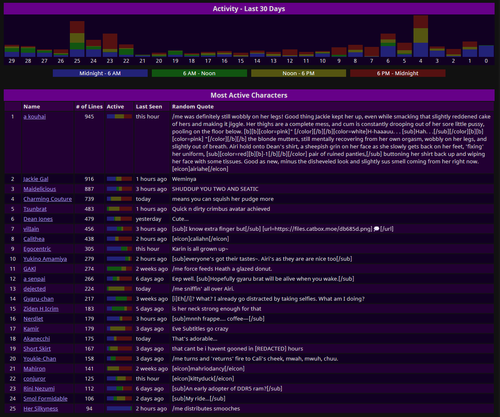Click the 'Weminya' quote text
500x417 pixels.
(x=184, y=179)
